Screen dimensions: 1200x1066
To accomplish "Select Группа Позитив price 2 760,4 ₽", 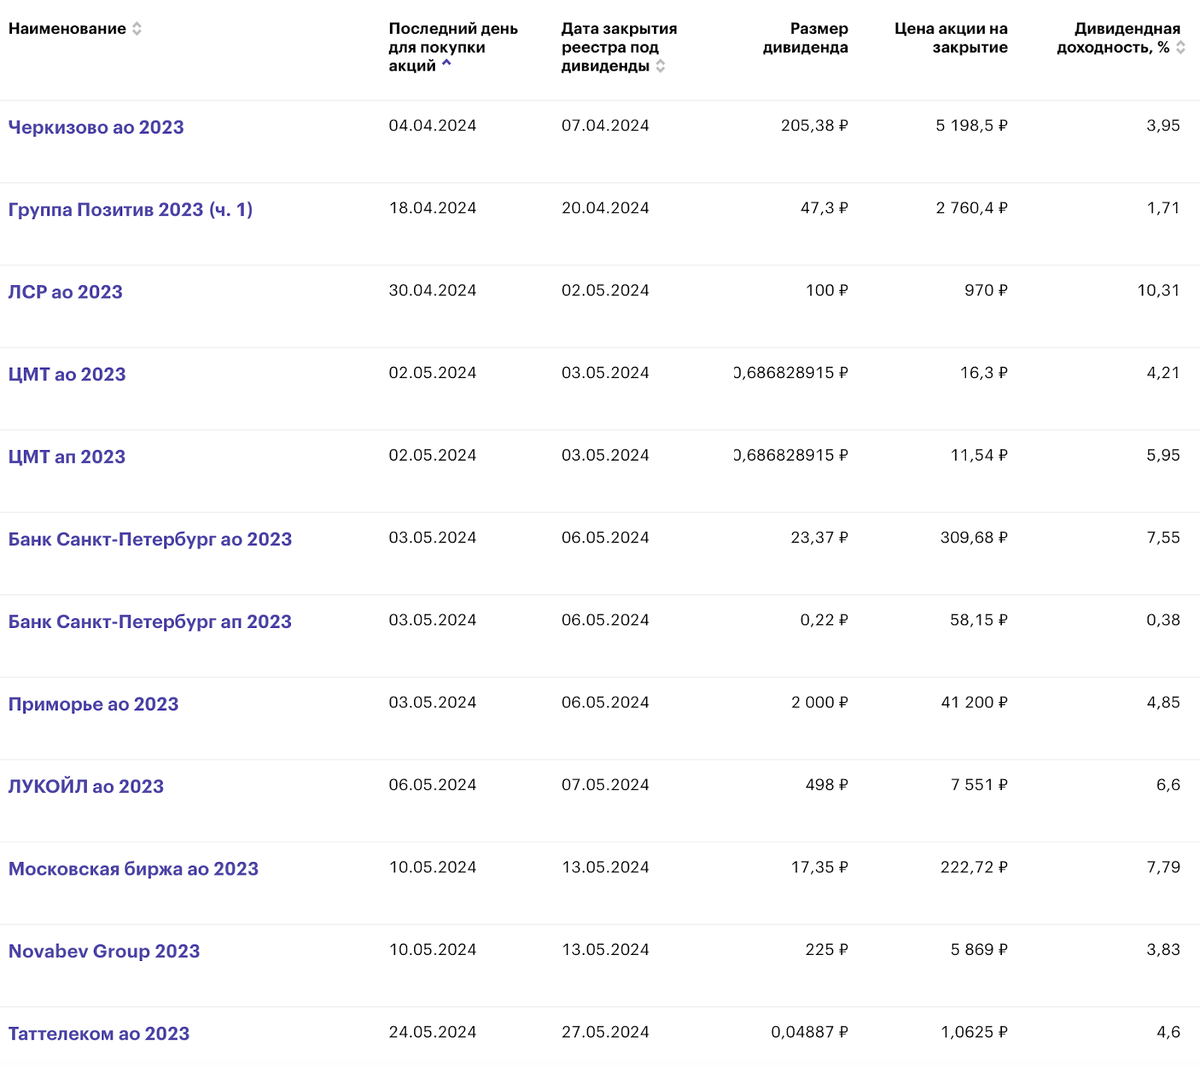I will 972,208.
